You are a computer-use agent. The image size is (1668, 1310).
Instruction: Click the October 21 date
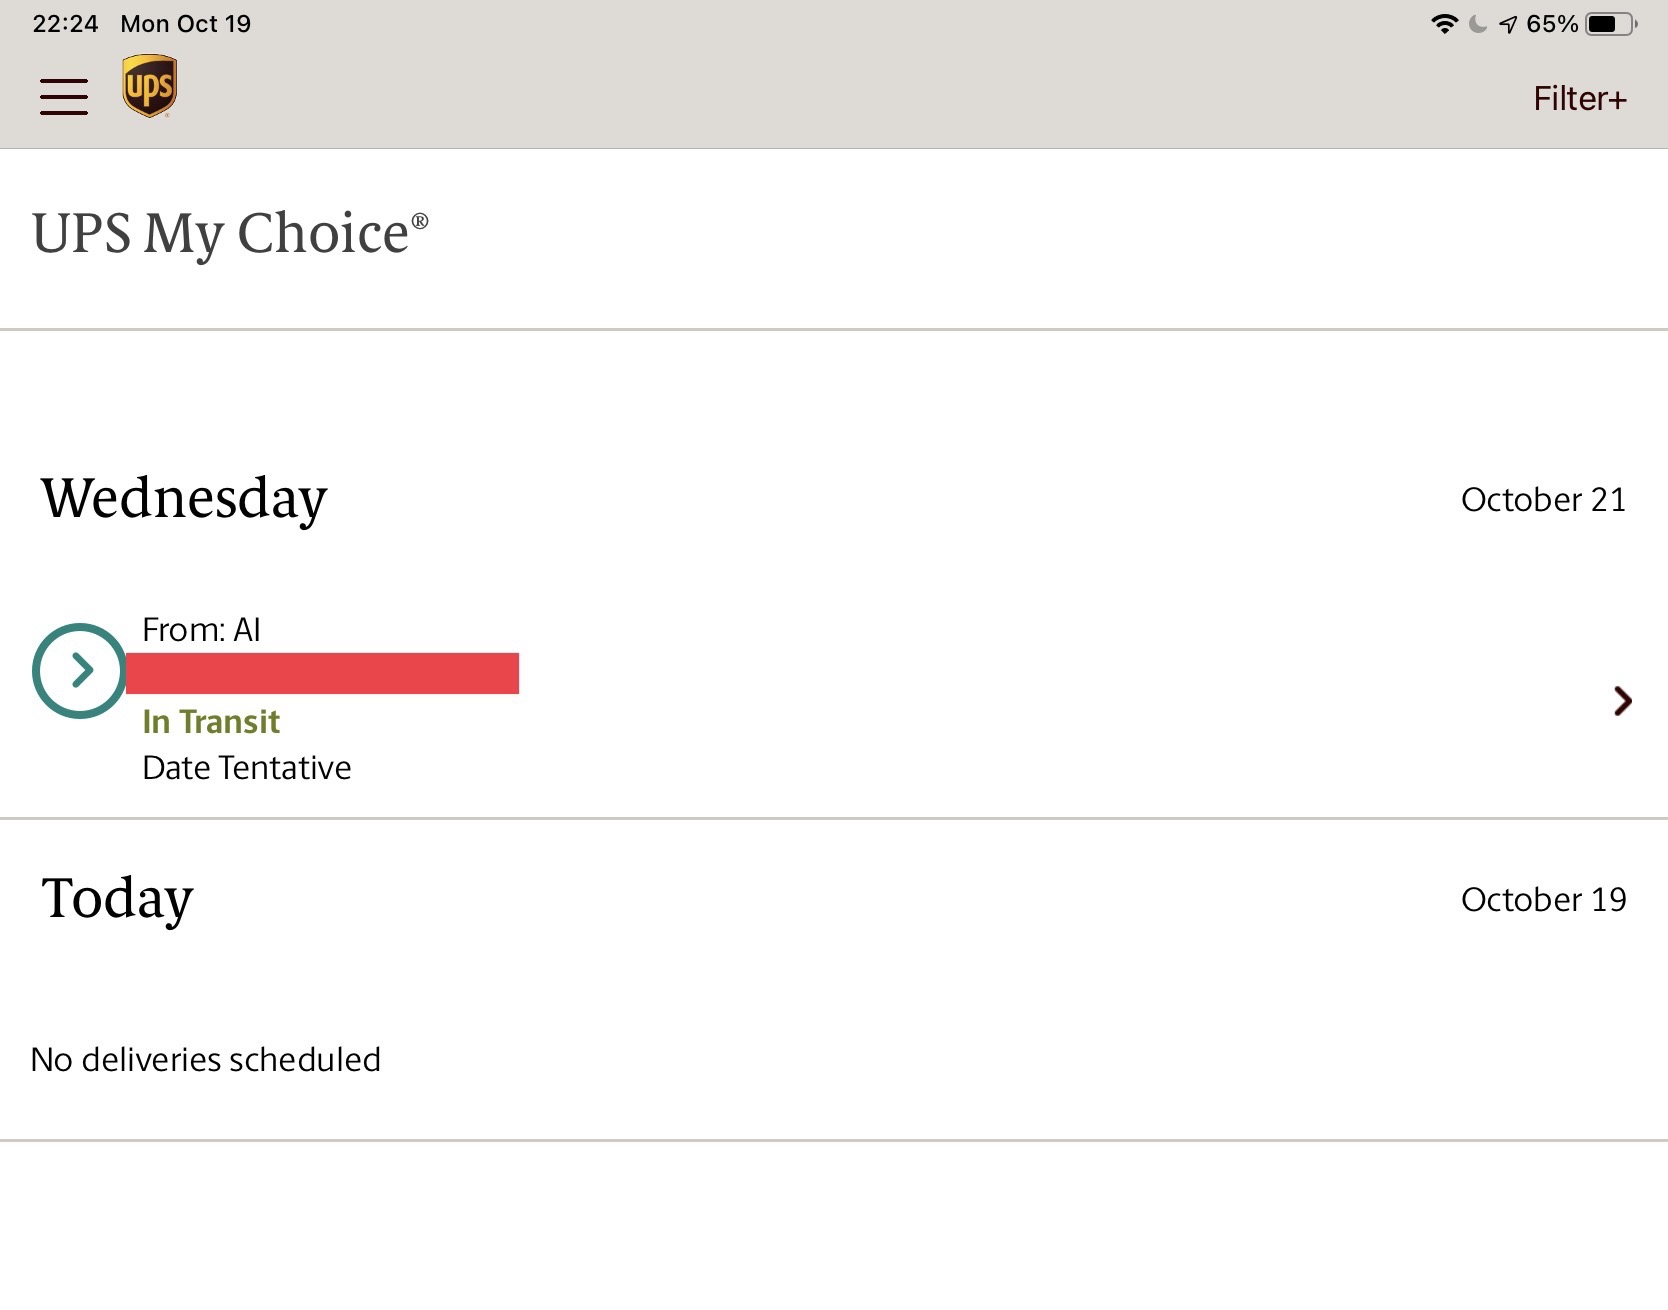coord(1543,500)
